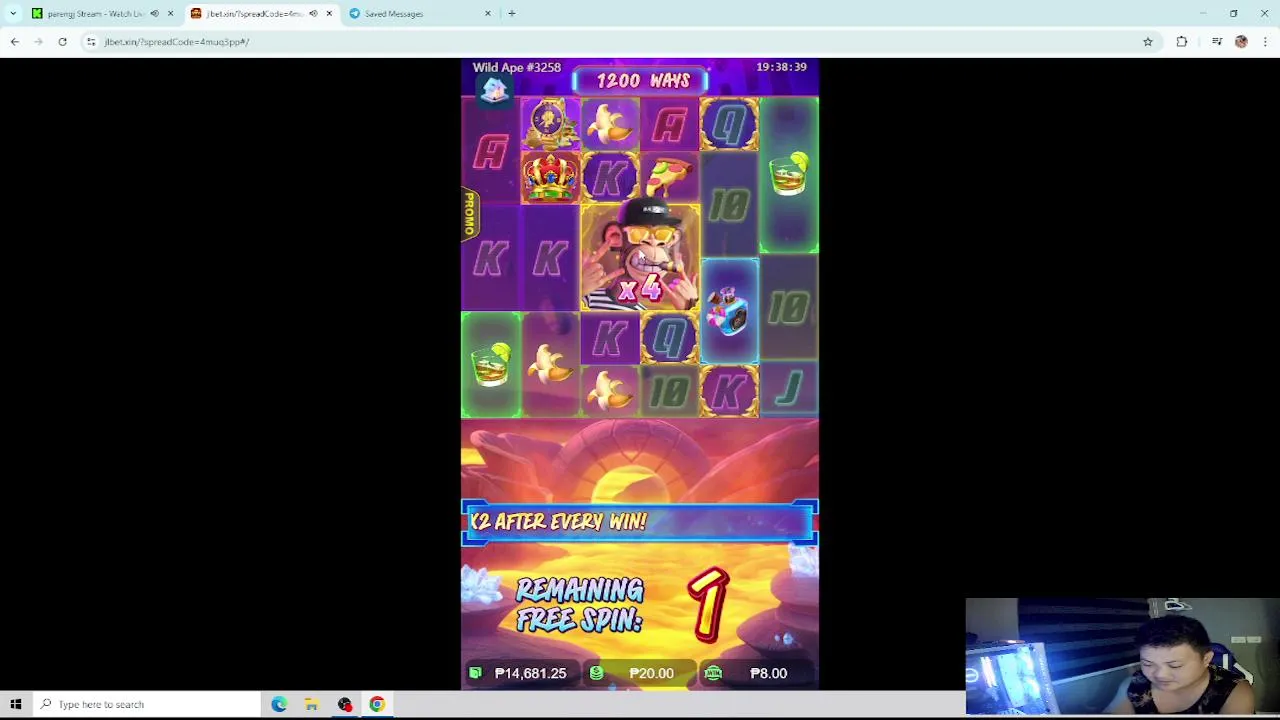The width and height of the screenshot is (1280, 720).
Task: Click the green J symbol
Action: pyautogui.click(x=789, y=390)
